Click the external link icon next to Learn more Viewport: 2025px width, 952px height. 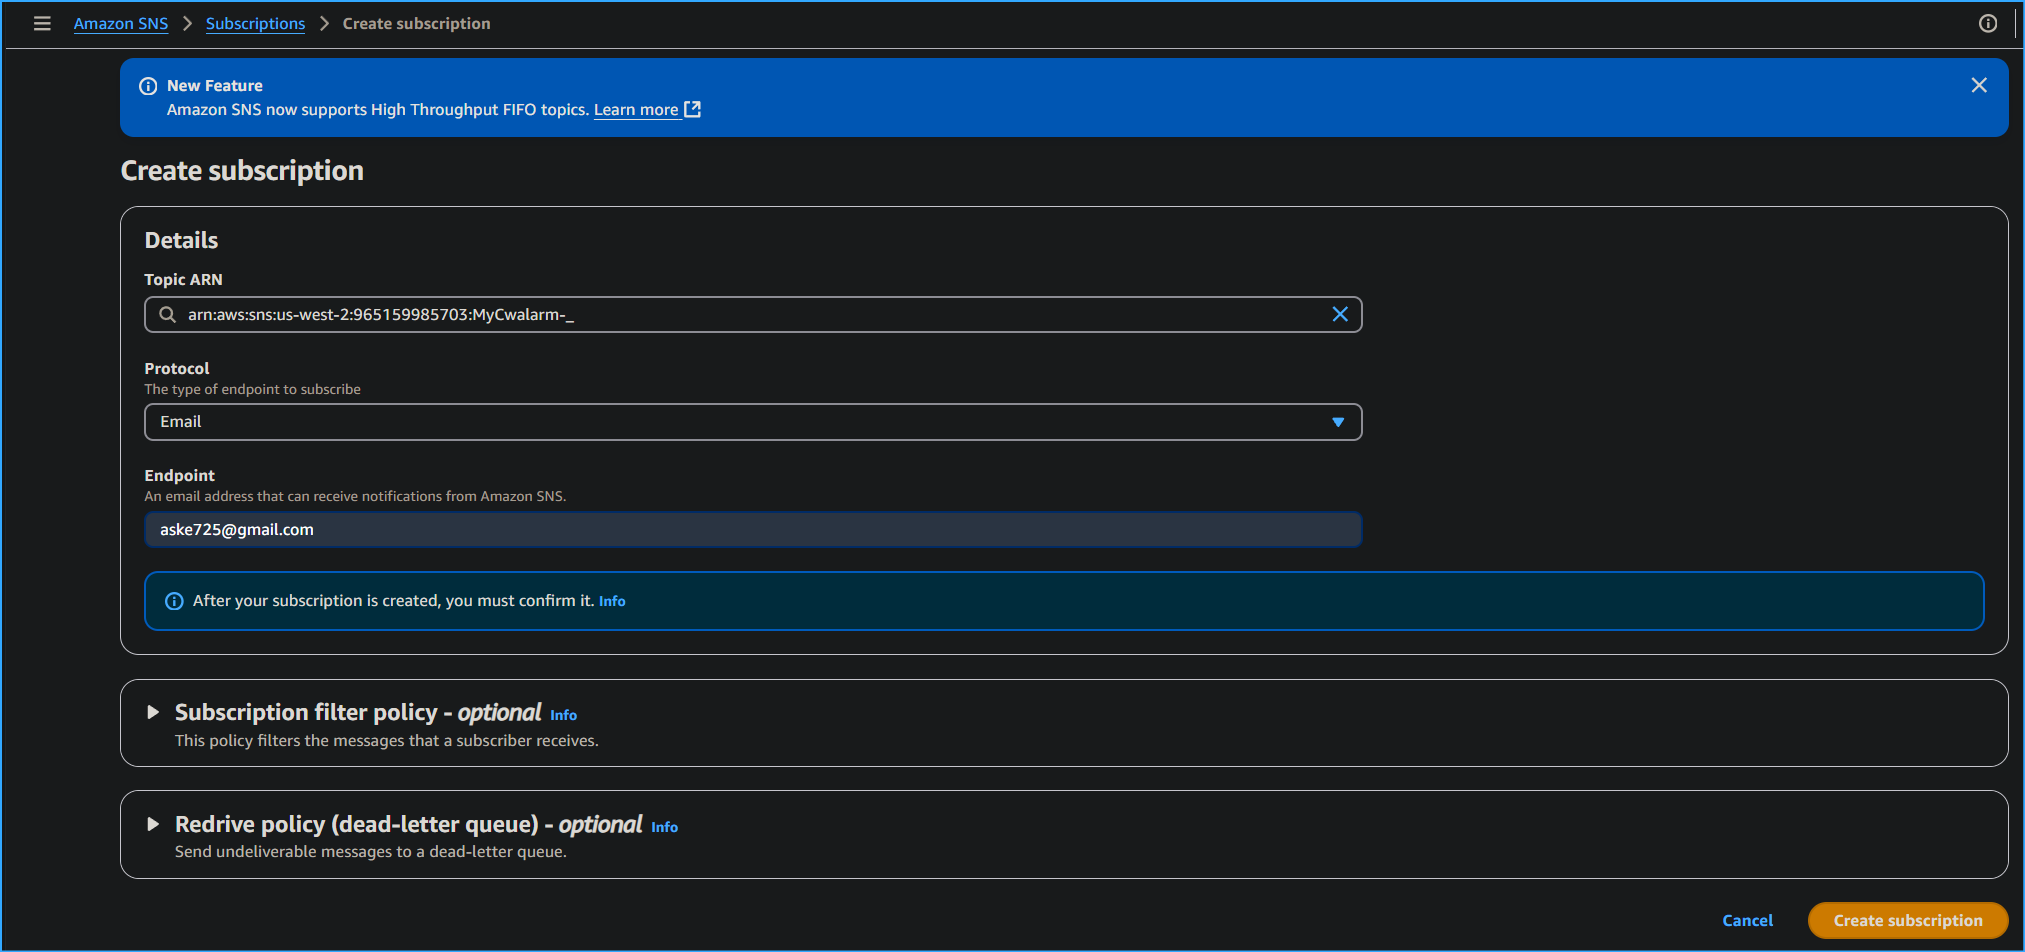click(692, 109)
